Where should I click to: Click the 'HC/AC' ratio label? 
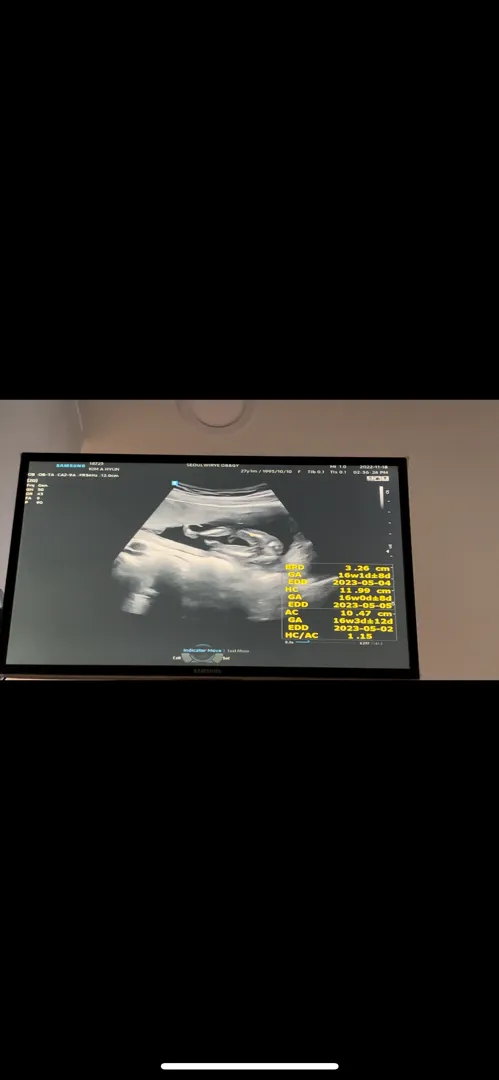pos(301,635)
